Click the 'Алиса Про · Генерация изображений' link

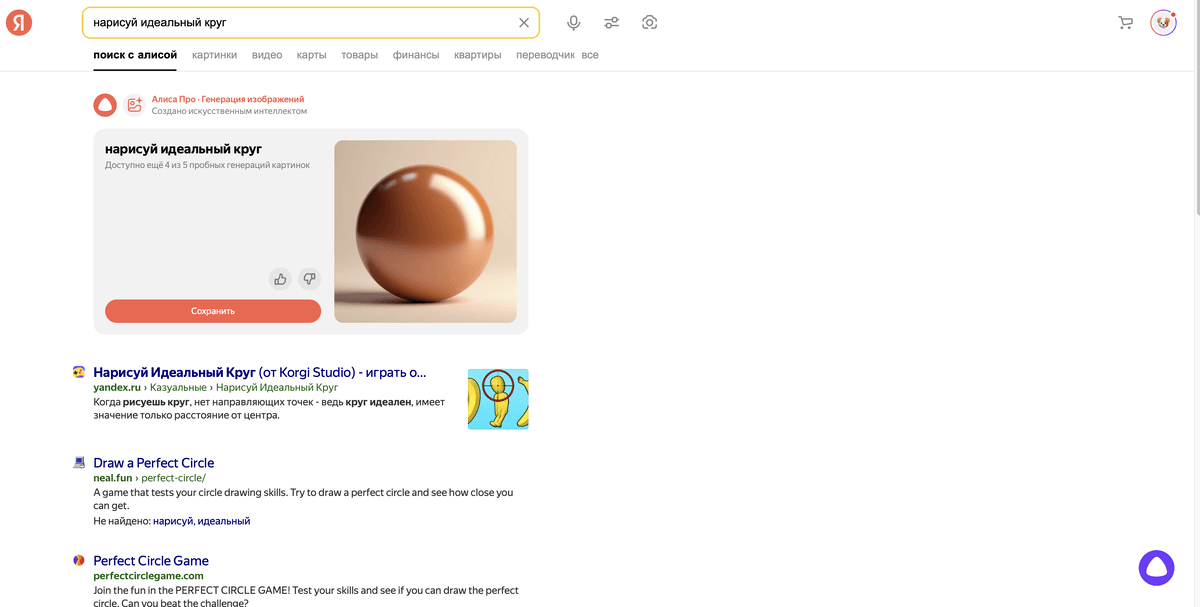228,99
